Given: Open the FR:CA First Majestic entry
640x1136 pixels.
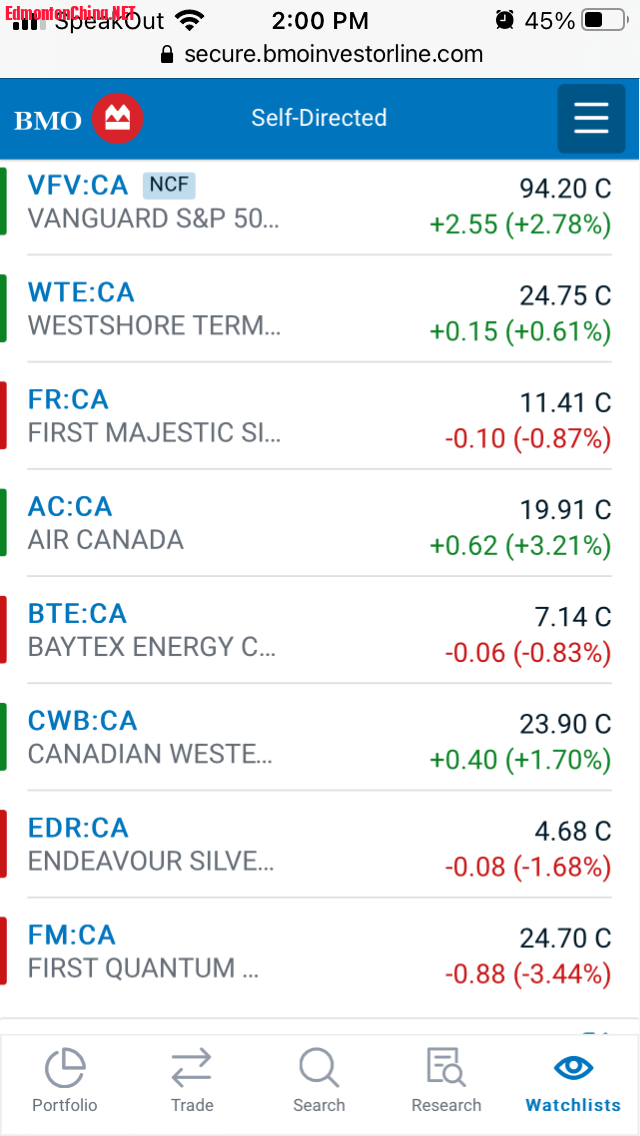Looking at the screenshot, I should tap(68, 400).
